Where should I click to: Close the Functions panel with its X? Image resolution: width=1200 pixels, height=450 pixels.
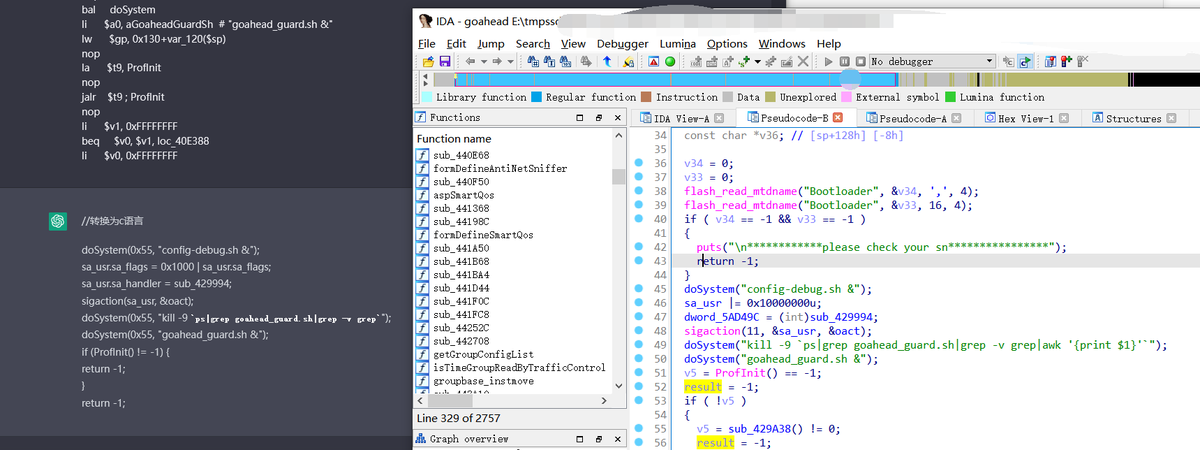pyautogui.click(x=616, y=118)
